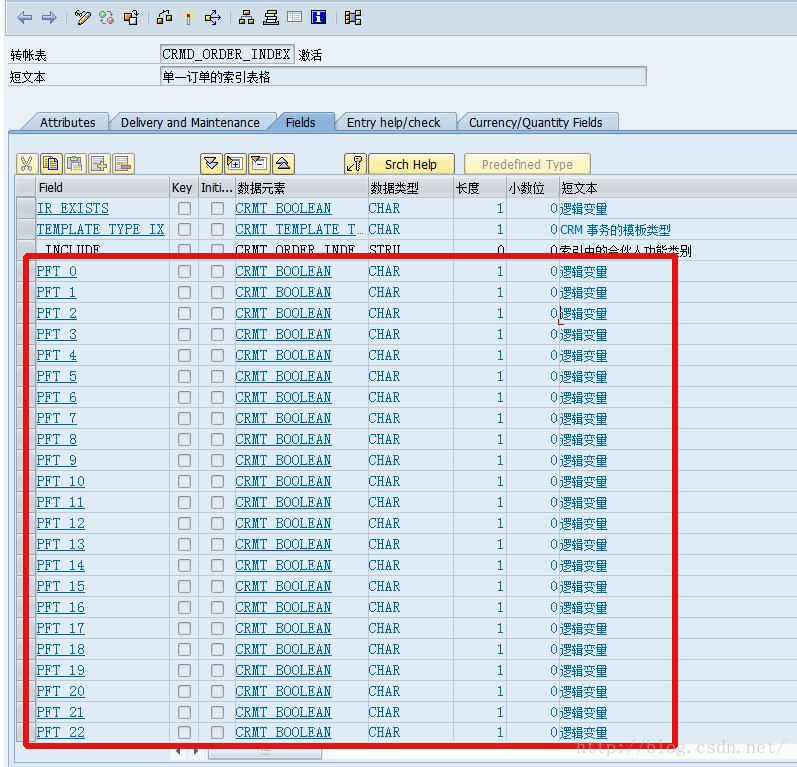
Task: Select the Fields tab
Action: [300, 122]
